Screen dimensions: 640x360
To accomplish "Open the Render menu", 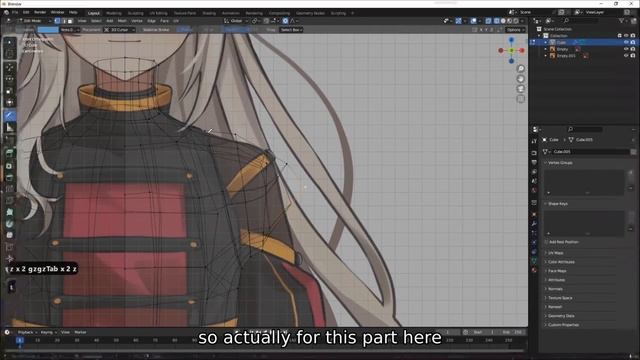I will click(x=40, y=13).
